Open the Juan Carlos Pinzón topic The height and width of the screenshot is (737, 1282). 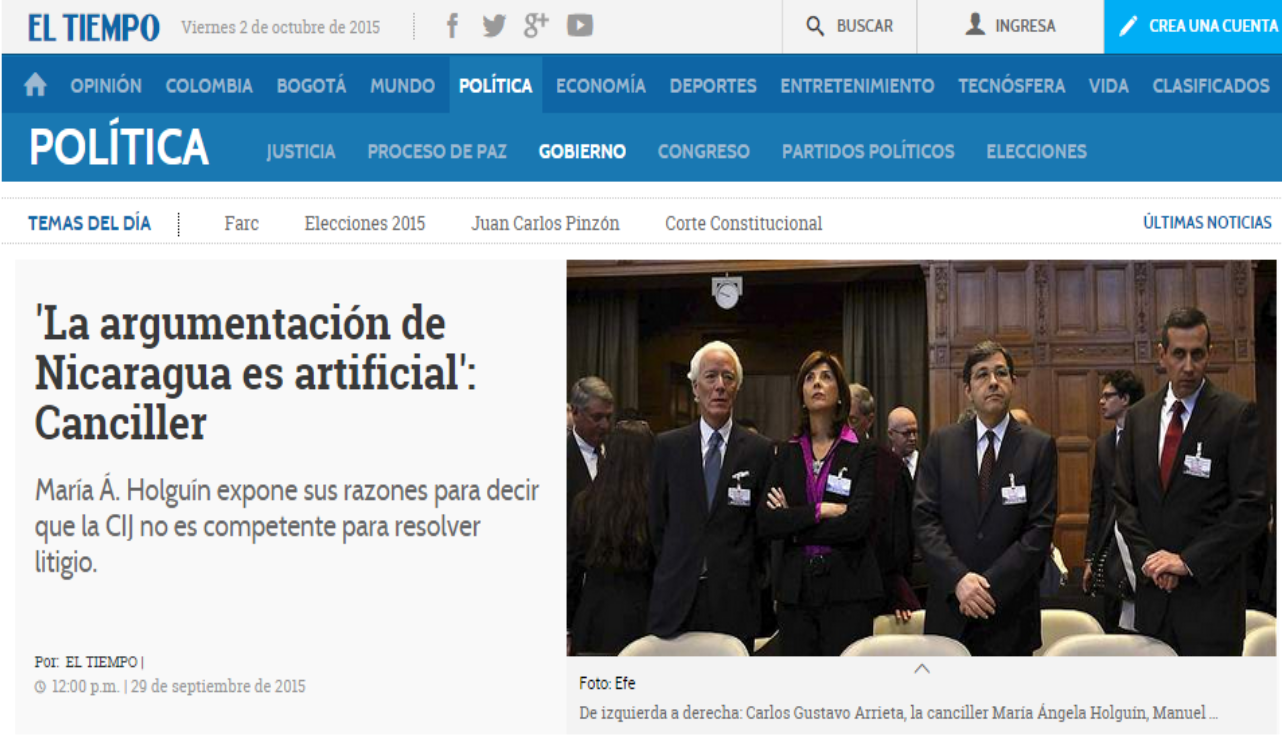(545, 224)
